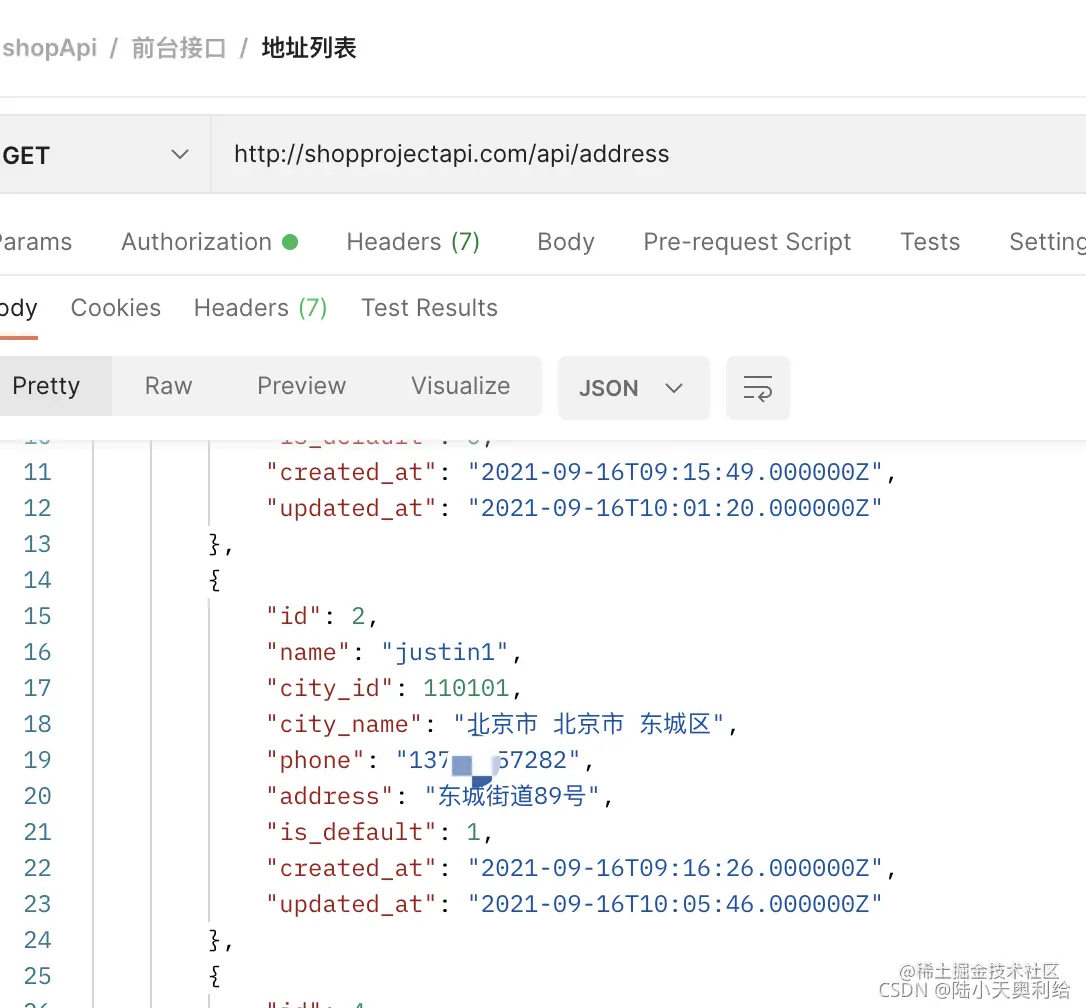1086x1008 pixels.
Task: Open the Test Results tab
Action: 429,308
